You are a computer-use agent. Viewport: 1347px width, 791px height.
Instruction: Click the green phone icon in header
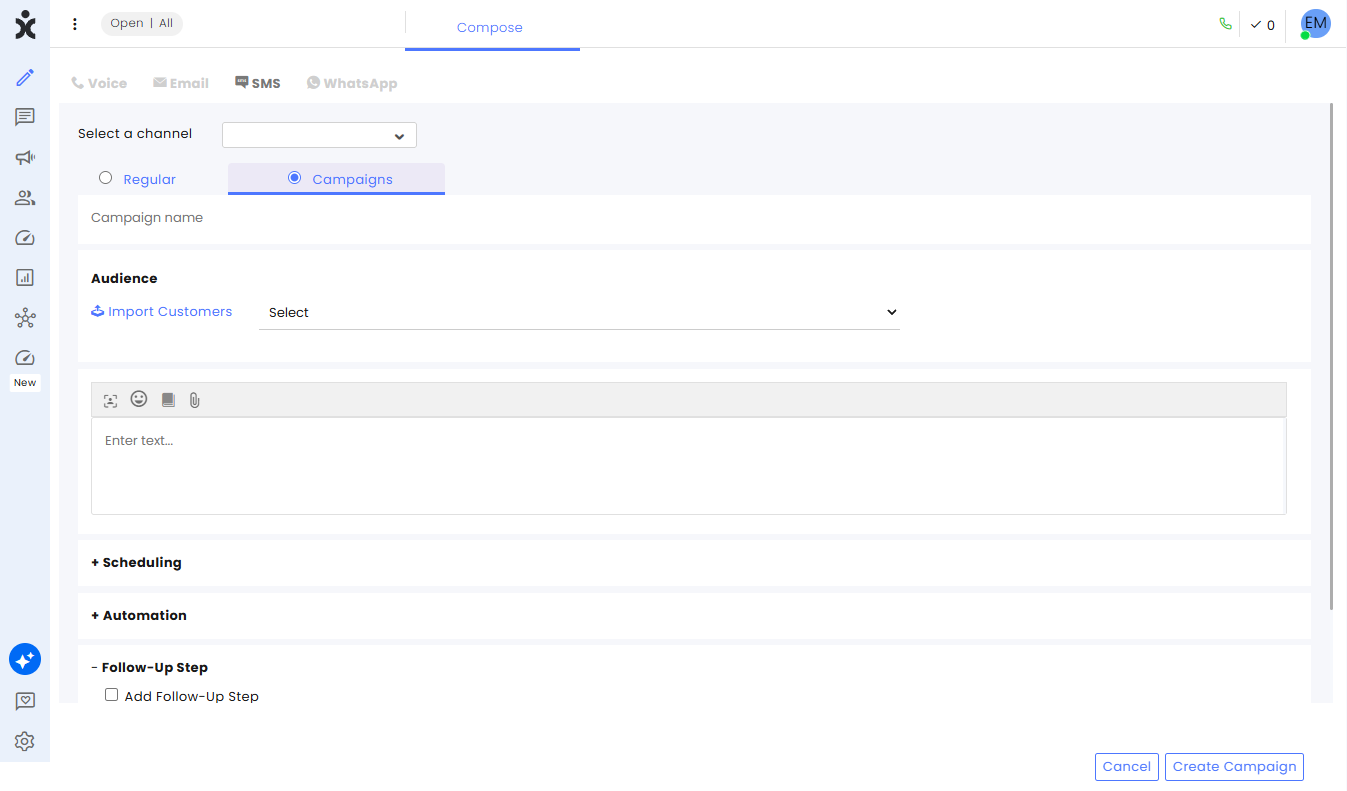click(1225, 24)
